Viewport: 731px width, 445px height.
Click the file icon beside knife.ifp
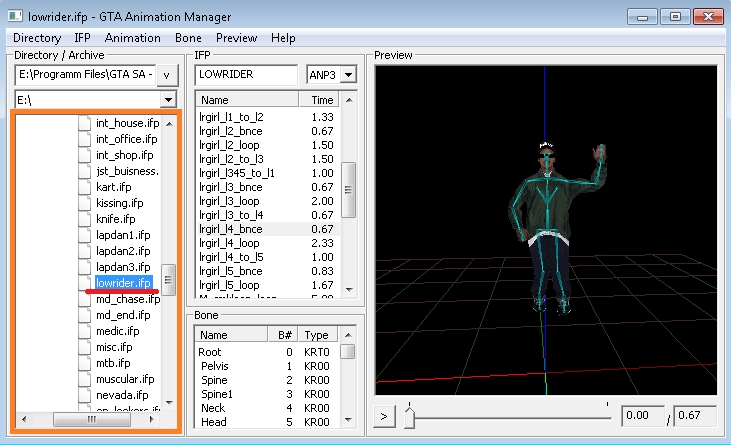coord(86,219)
